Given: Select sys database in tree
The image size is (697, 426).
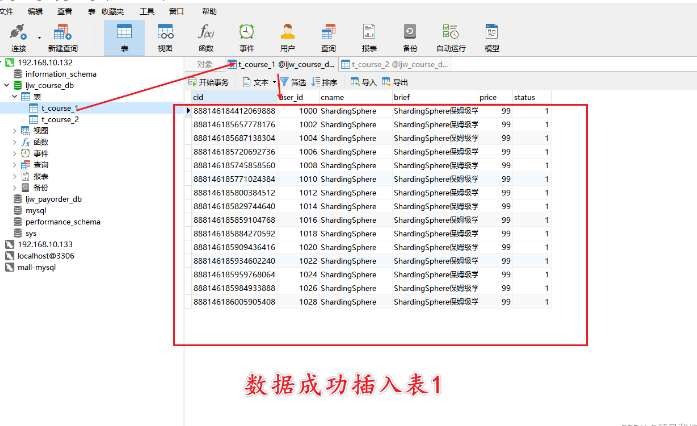Looking at the screenshot, I should coord(31,233).
